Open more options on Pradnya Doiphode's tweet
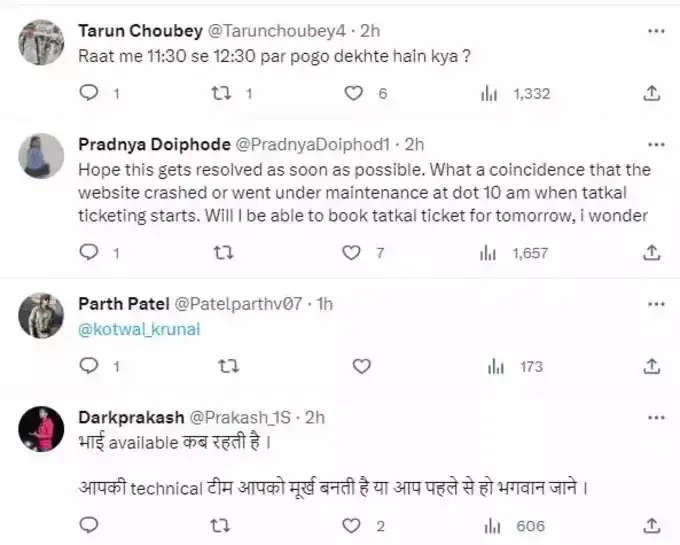This screenshot has height=545, width=680. [656, 145]
